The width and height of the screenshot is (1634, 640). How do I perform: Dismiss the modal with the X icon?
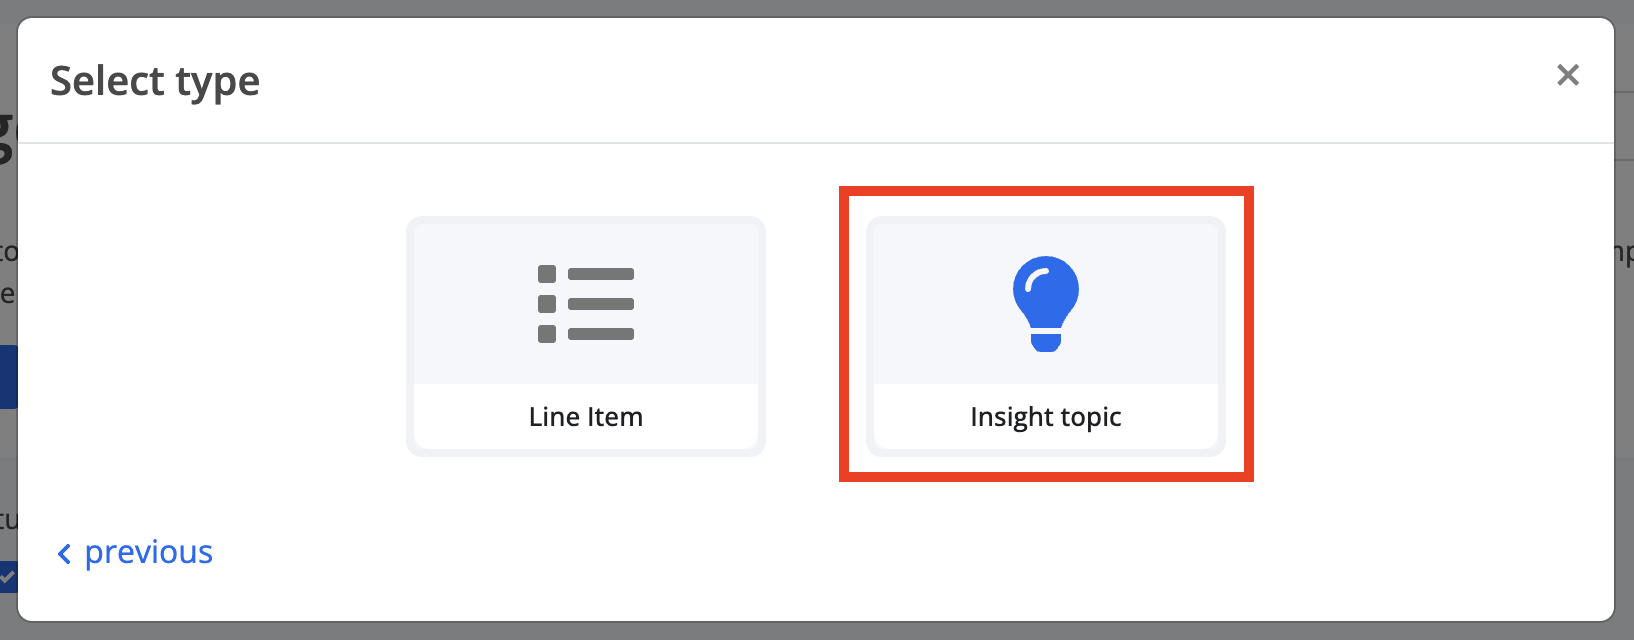1568,75
